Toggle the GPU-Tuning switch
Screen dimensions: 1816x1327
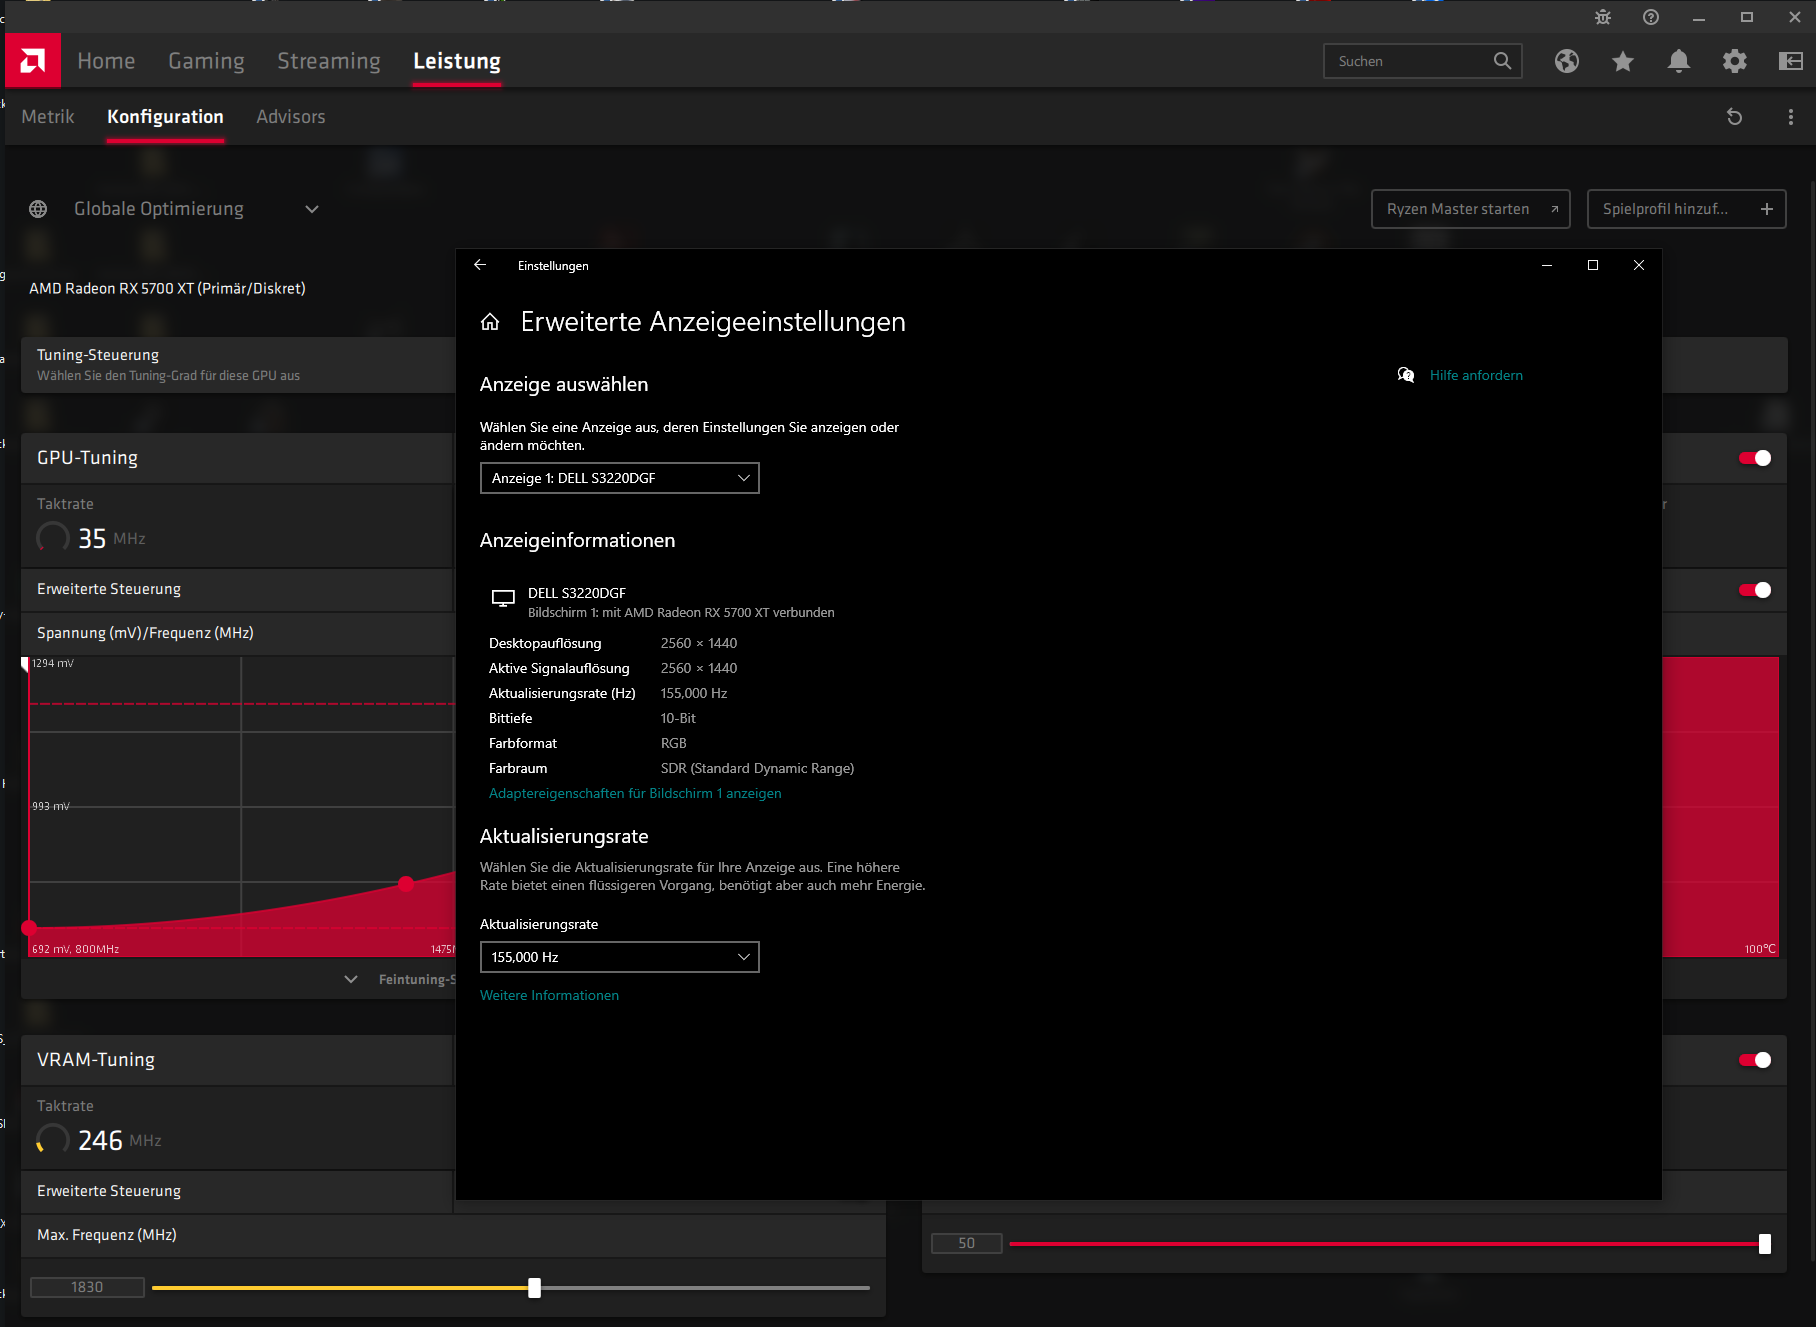click(x=1755, y=458)
